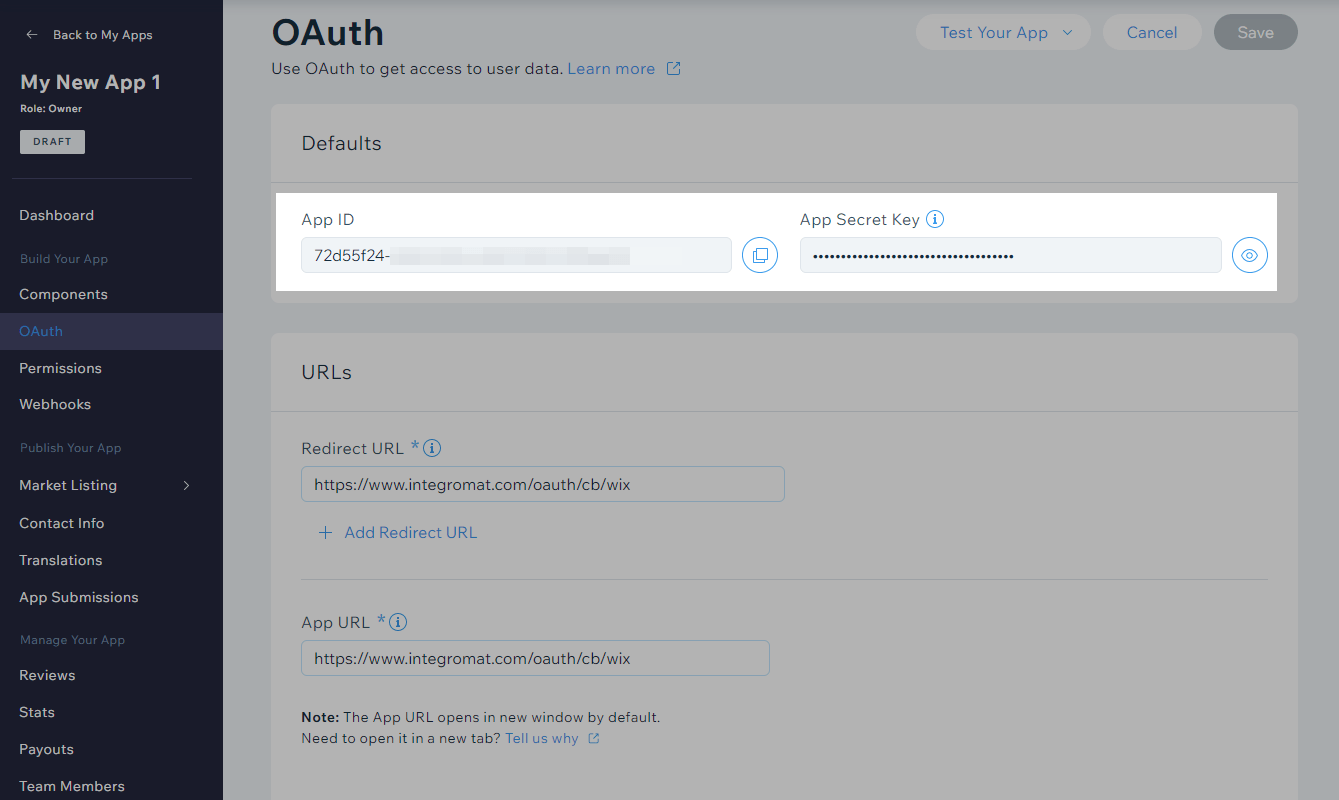1339x800 pixels.
Task: Click the Save button
Action: tap(1255, 33)
